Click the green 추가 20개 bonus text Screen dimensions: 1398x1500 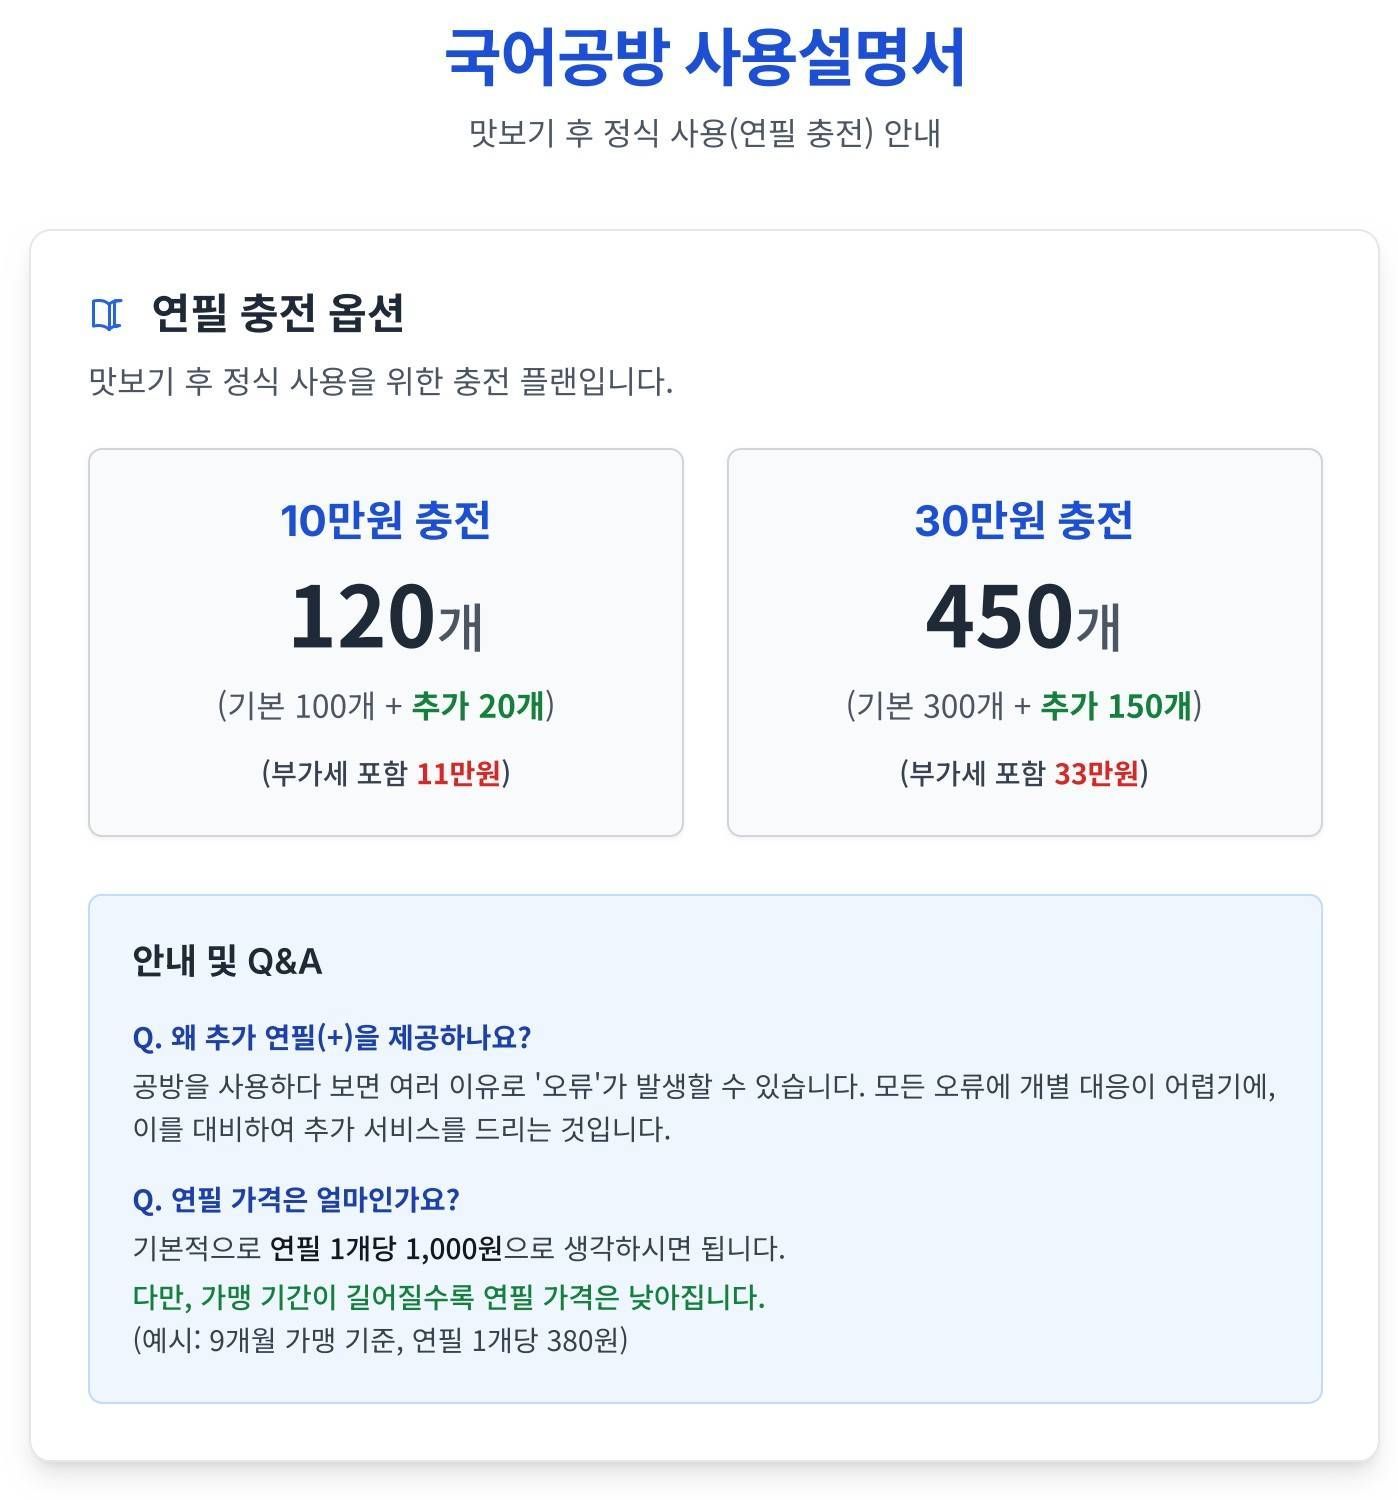click(479, 706)
